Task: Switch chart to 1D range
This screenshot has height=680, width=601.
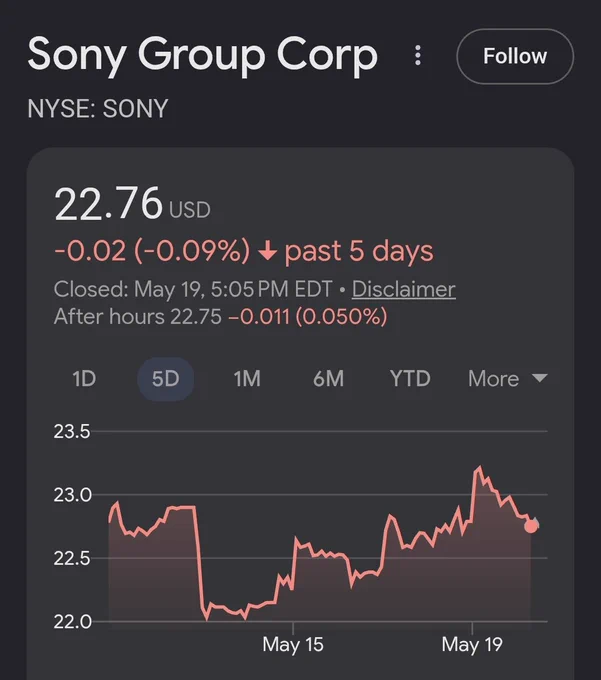Action: tap(84, 379)
